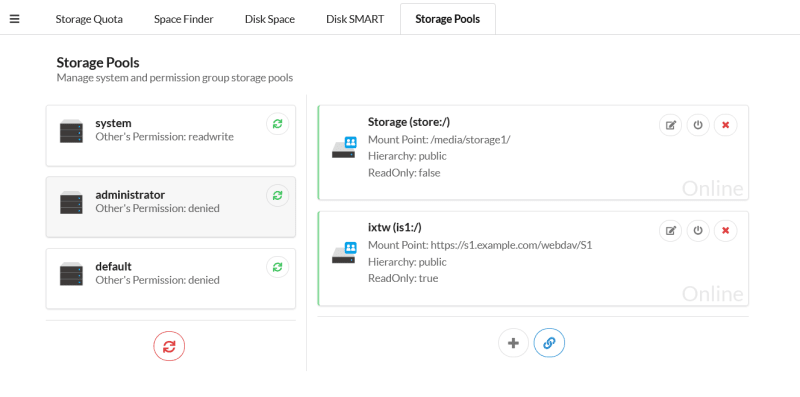Go to the Disk Space tab
Image resolution: width=800 pixels, height=397 pixels.
pos(270,19)
